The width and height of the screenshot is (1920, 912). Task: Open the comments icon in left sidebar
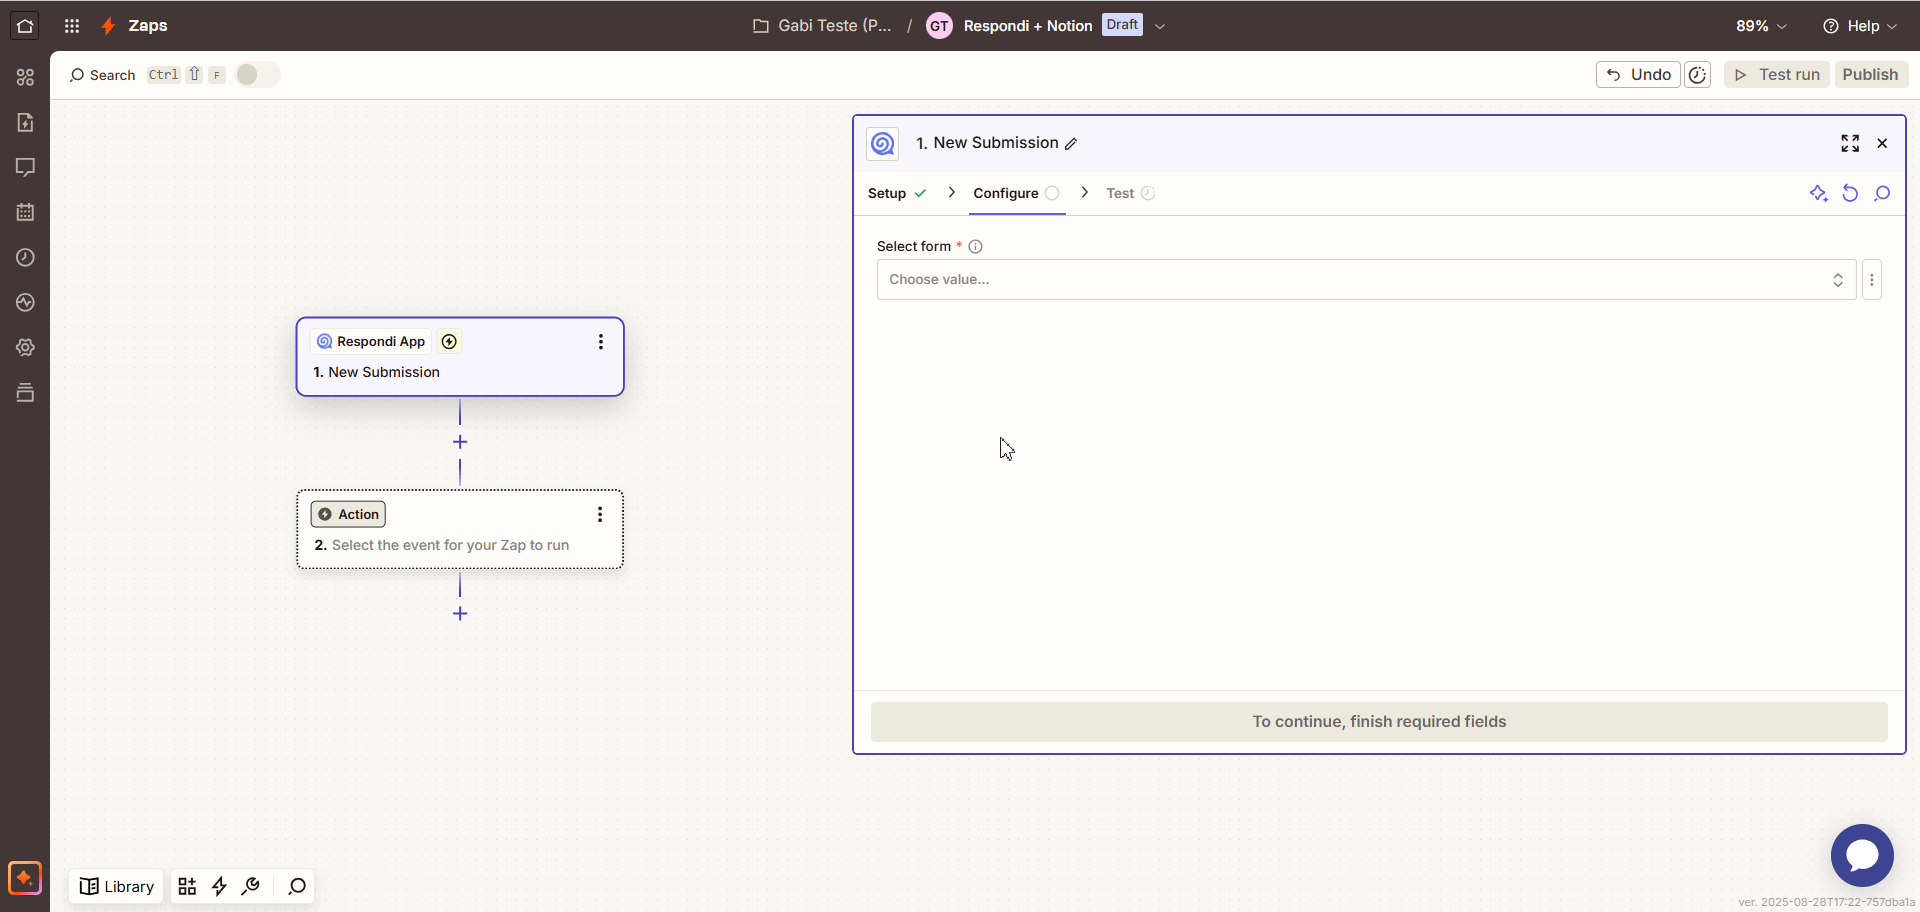pyautogui.click(x=25, y=167)
